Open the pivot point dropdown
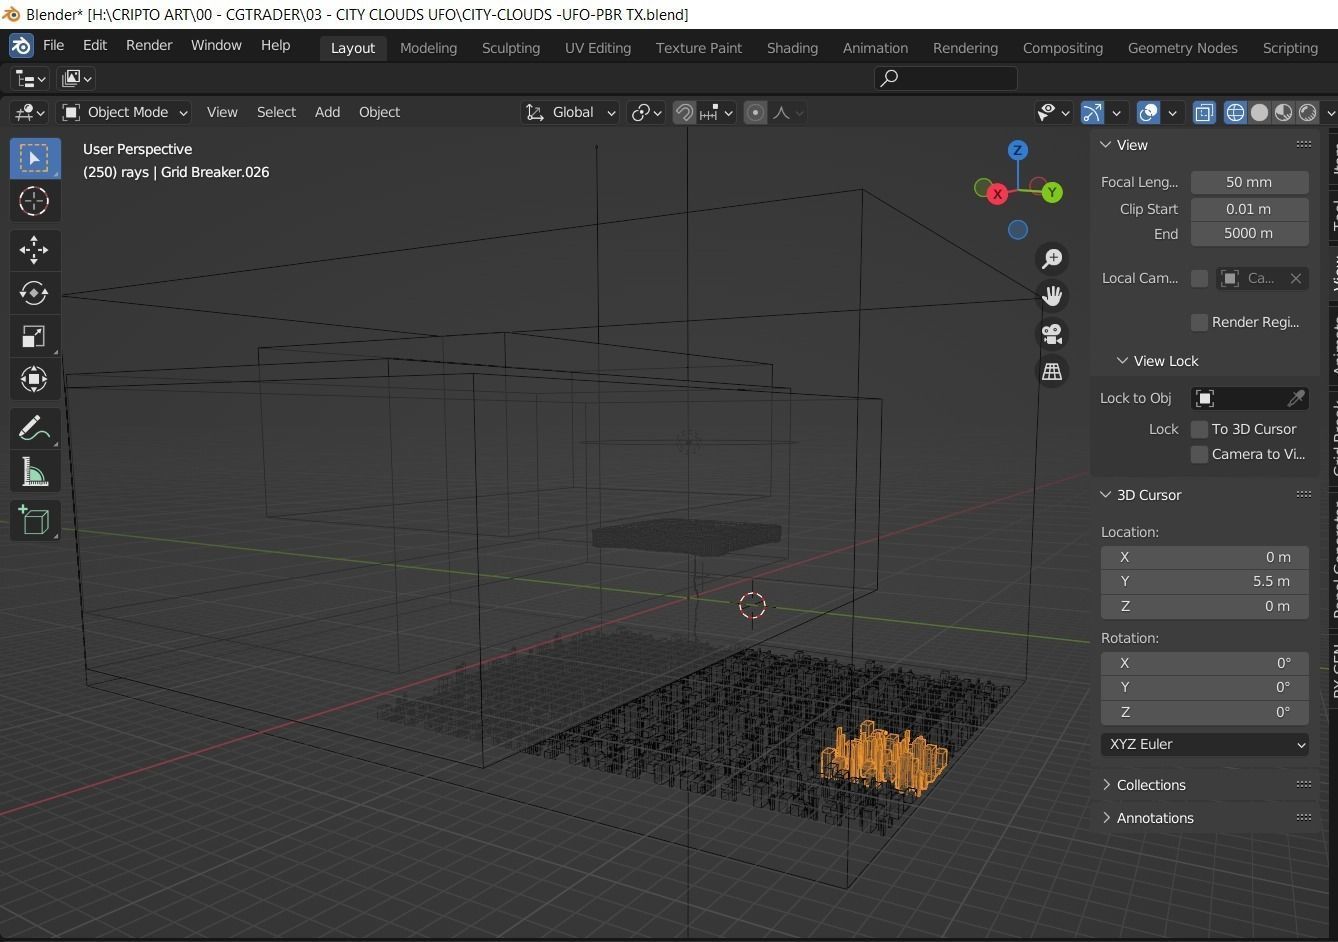The height and width of the screenshot is (942, 1338). [x=646, y=112]
